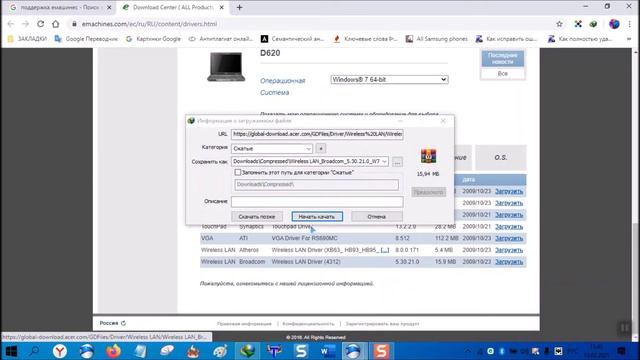Viewport: 640px width, 360px height.
Task: Go back in browser history
Action: tap(11, 24)
